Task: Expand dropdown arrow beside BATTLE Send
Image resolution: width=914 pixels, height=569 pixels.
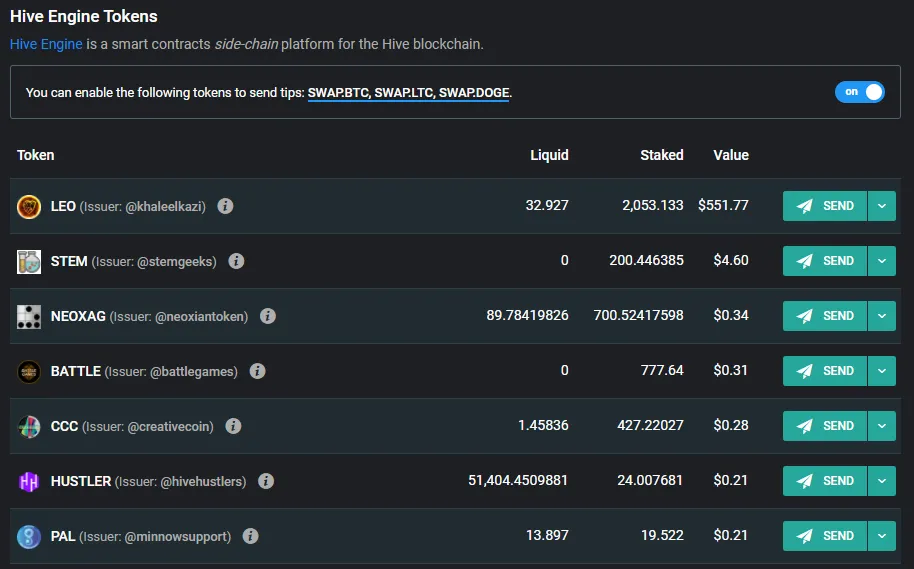Action: point(882,371)
